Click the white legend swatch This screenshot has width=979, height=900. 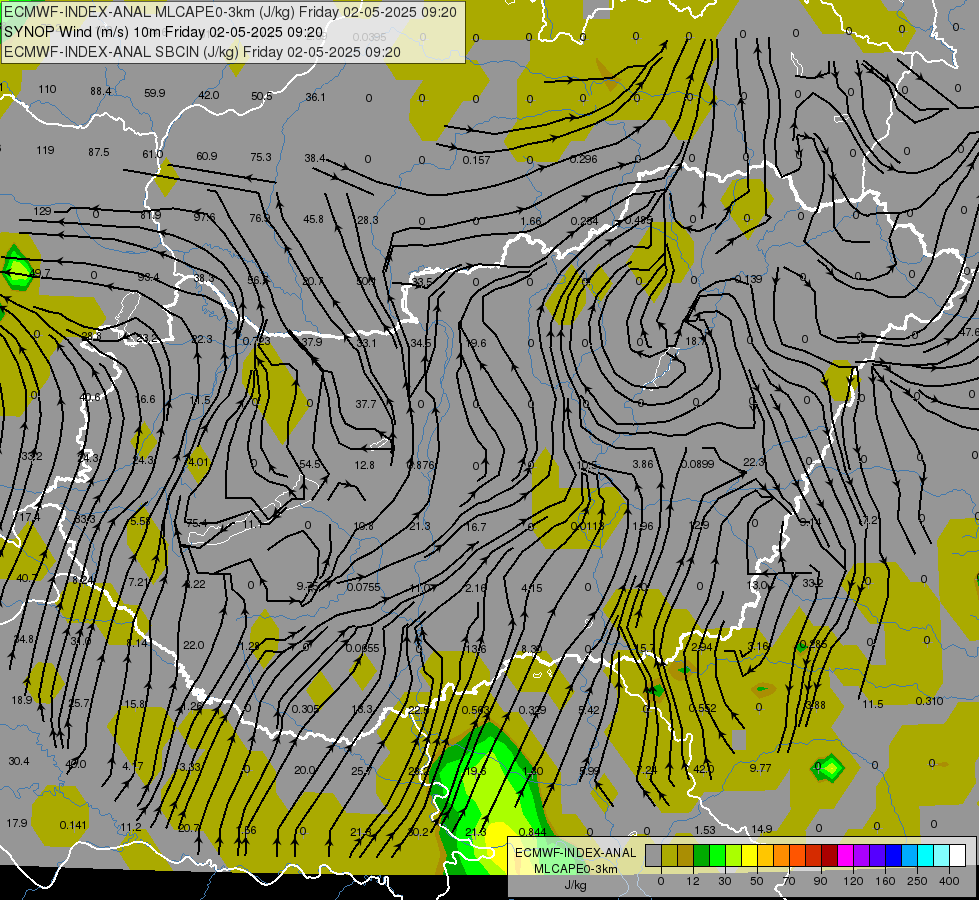click(958, 856)
